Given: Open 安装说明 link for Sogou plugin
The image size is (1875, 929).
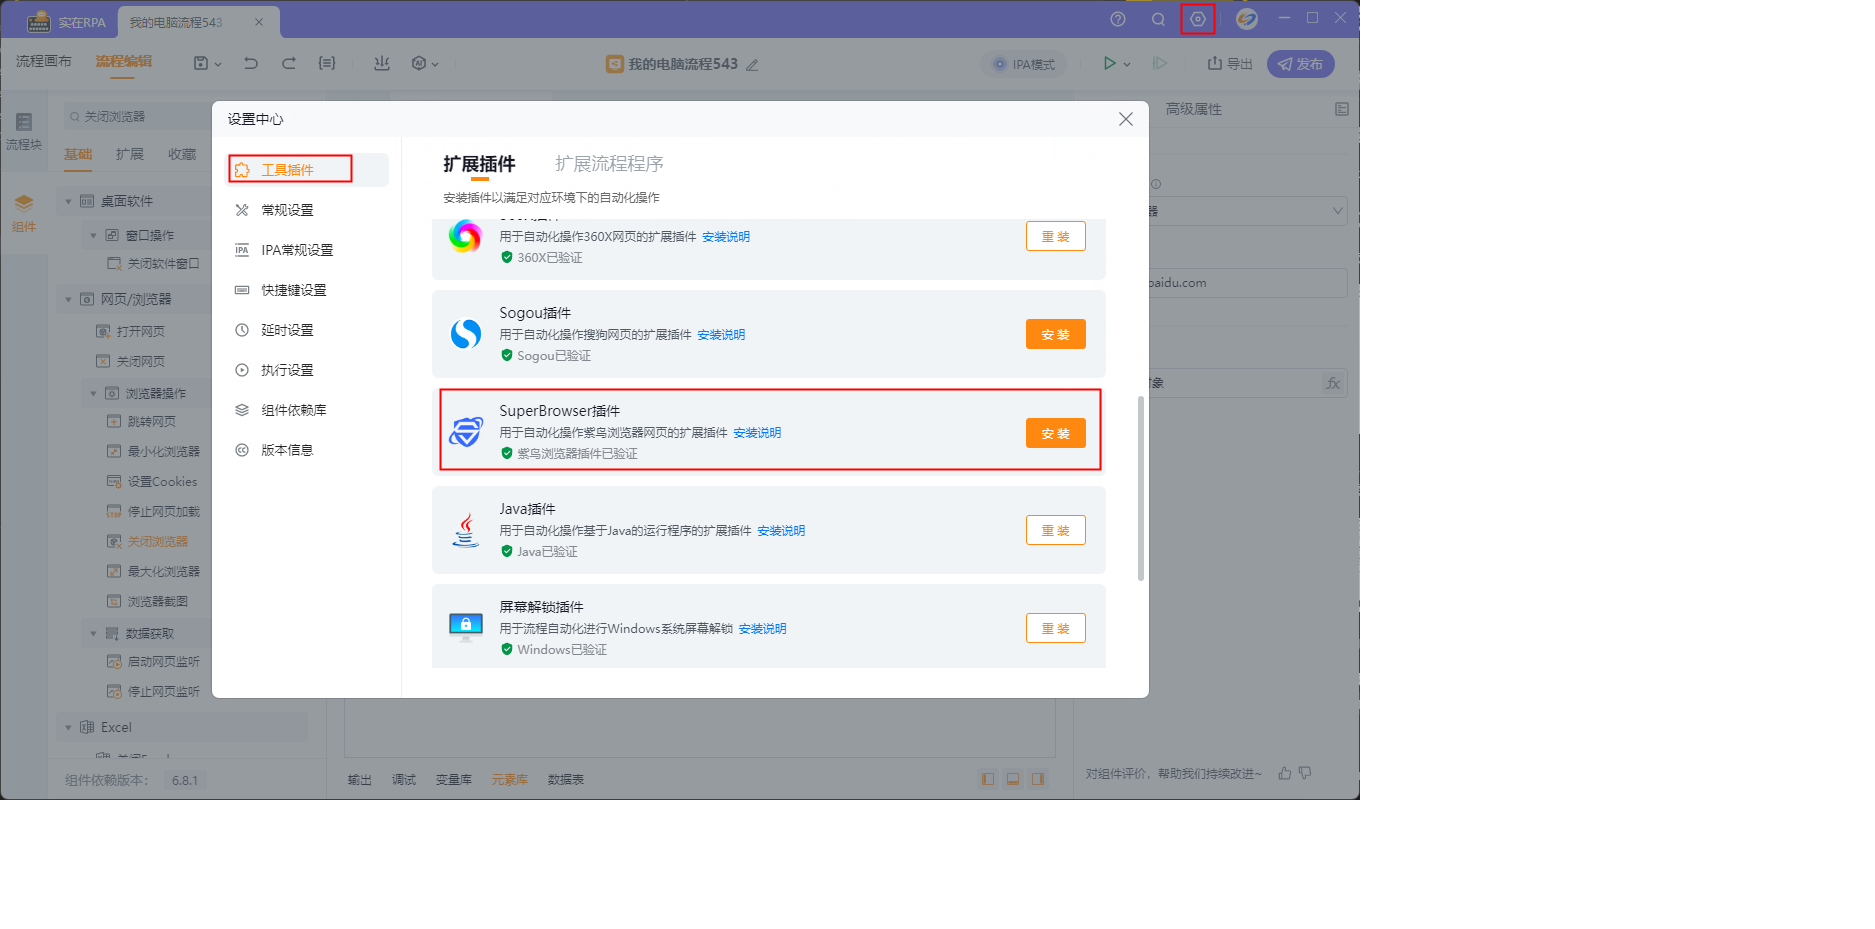Looking at the screenshot, I should pyautogui.click(x=721, y=335).
